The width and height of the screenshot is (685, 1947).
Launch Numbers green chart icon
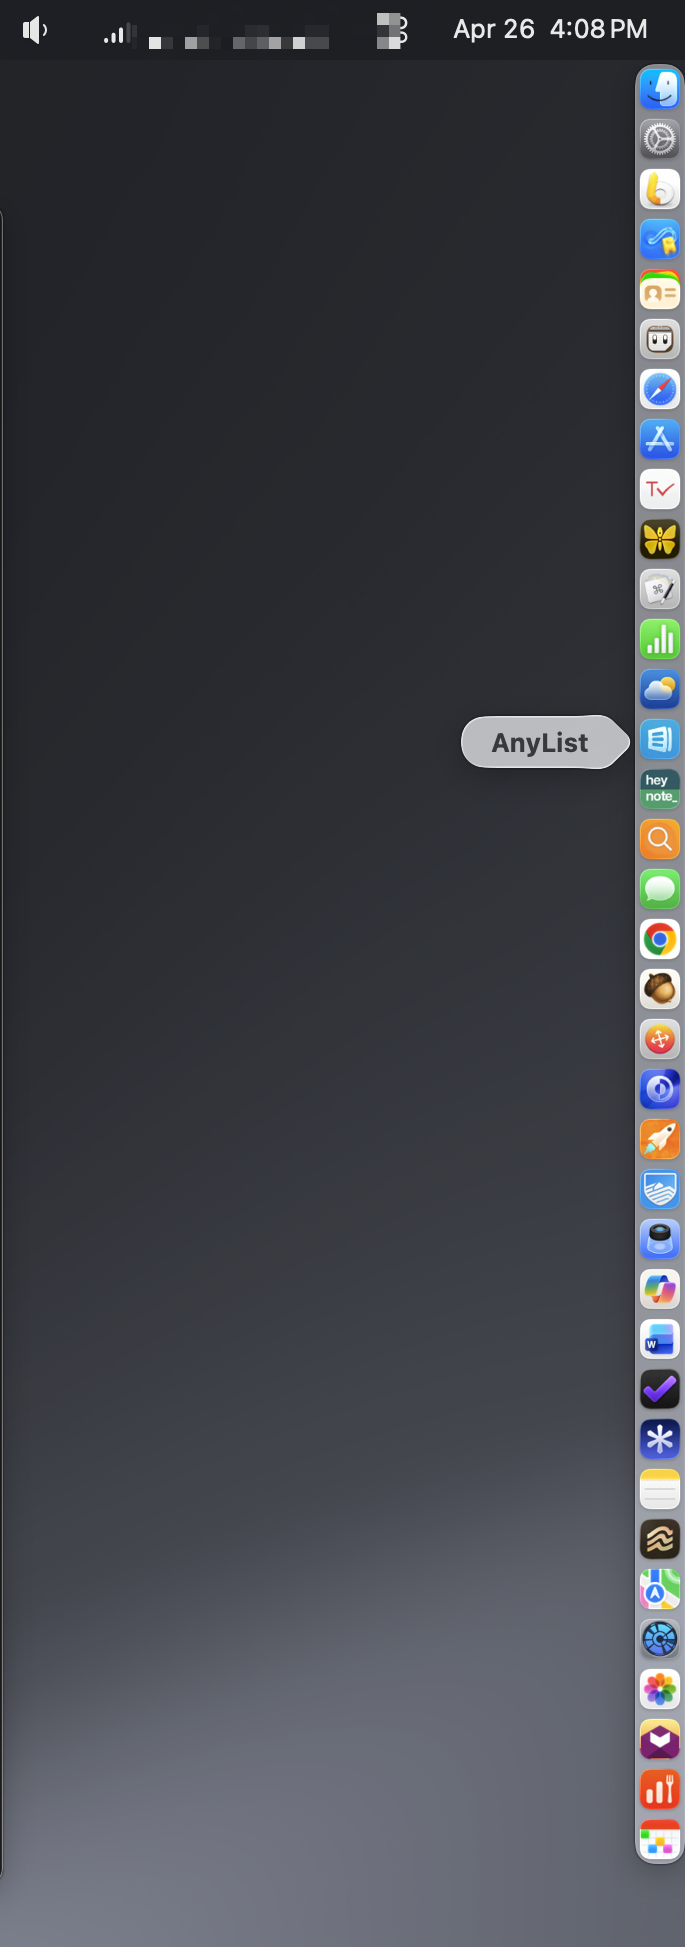click(660, 640)
